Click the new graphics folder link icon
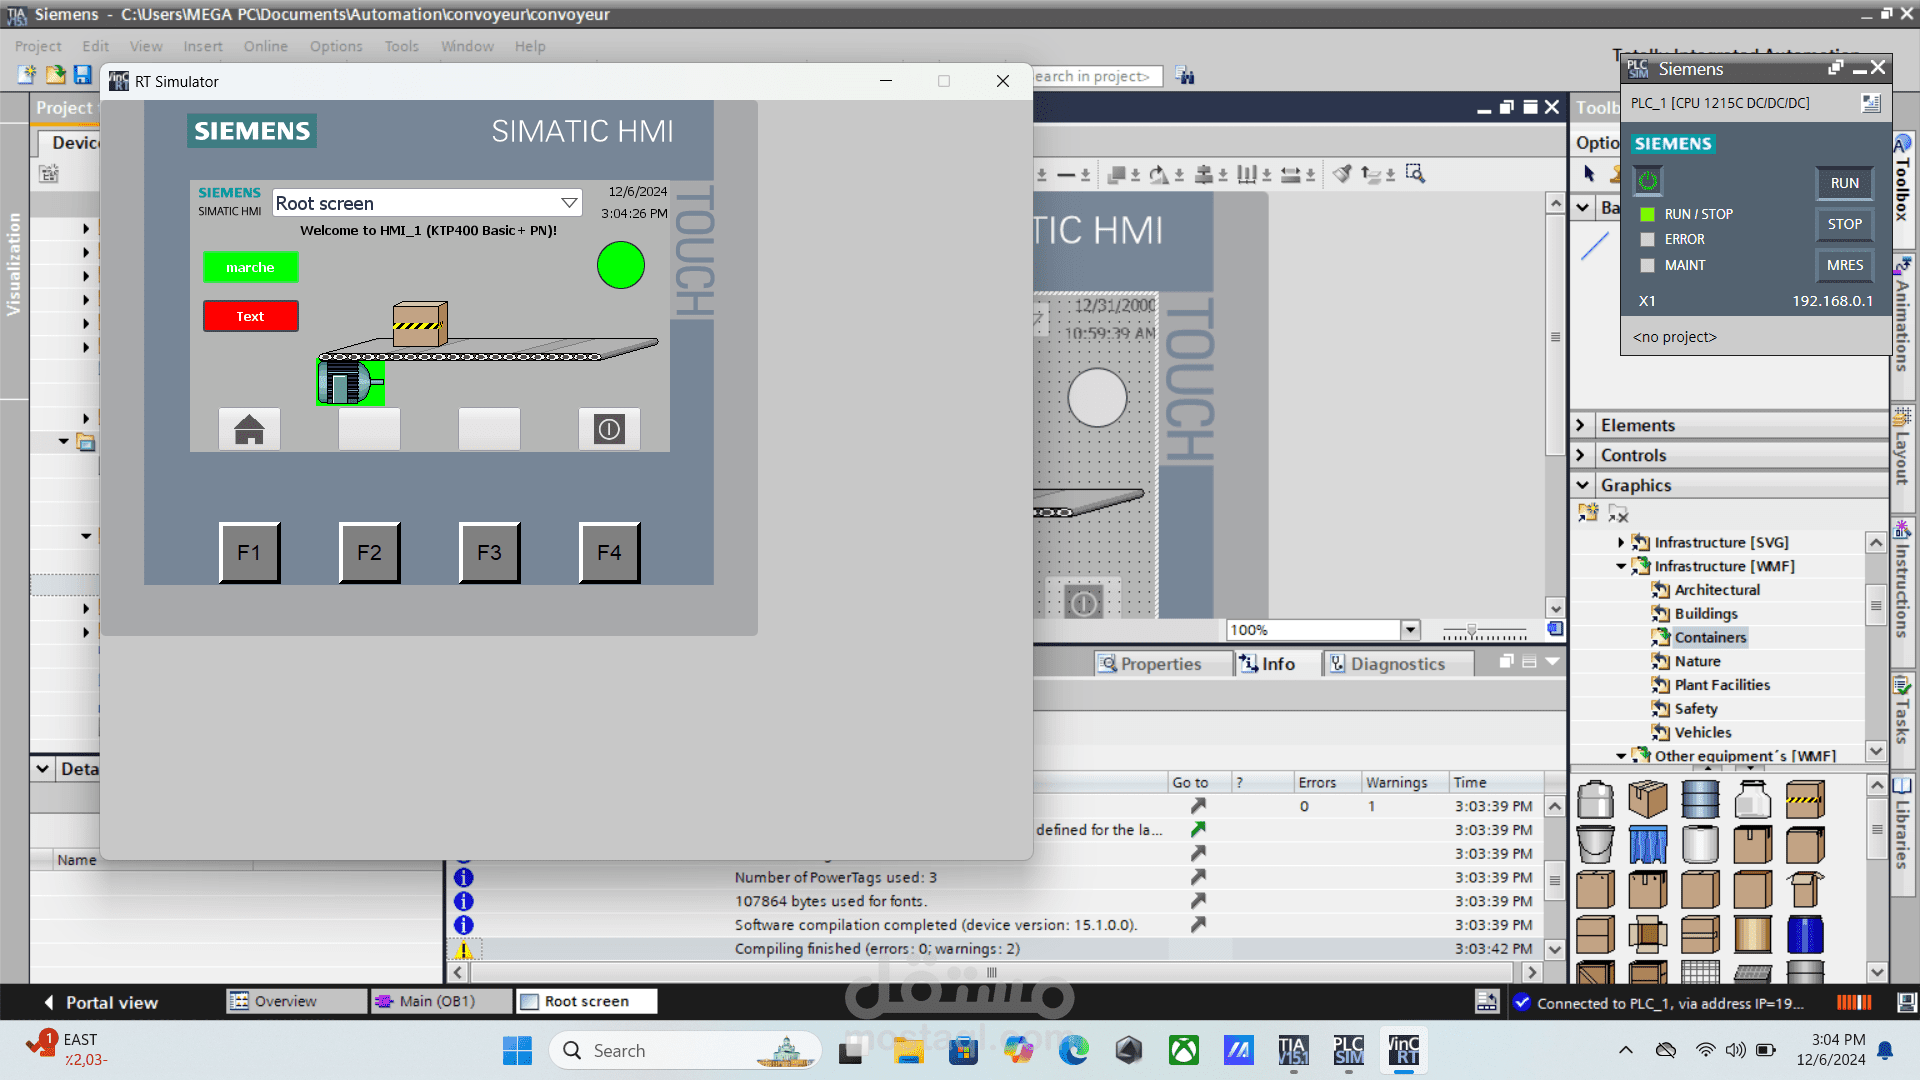Viewport: 1920px width, 1080px height. coord(1588,513)
